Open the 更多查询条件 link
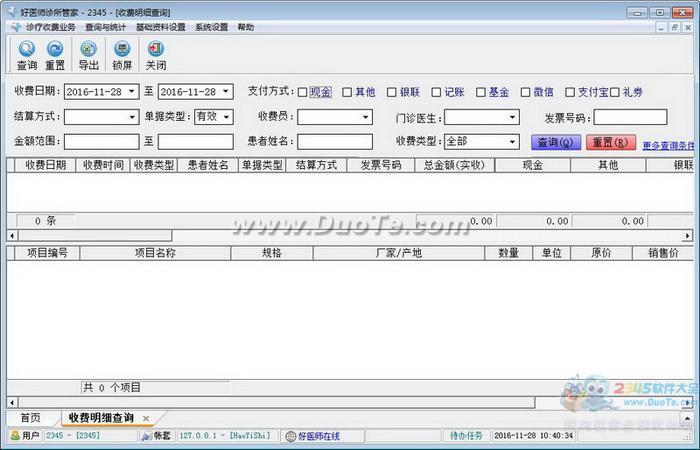 pos(669,146)
